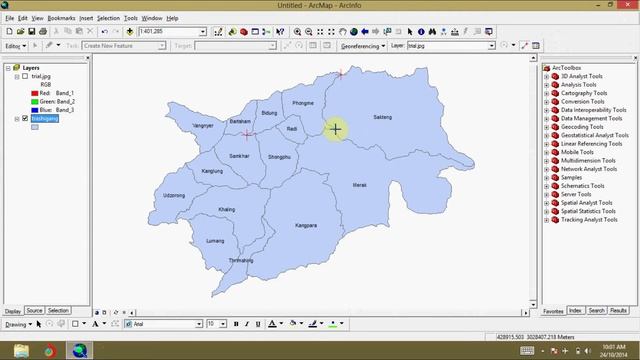Select the drawing toolbar's Select Elements pointer

click(x=39, y=324)
